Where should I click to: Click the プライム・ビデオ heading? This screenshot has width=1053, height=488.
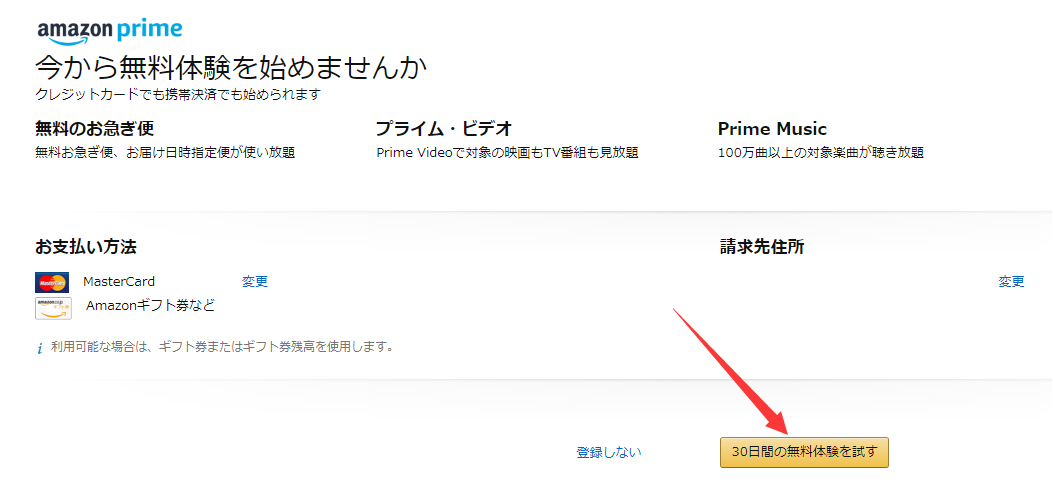444,128
